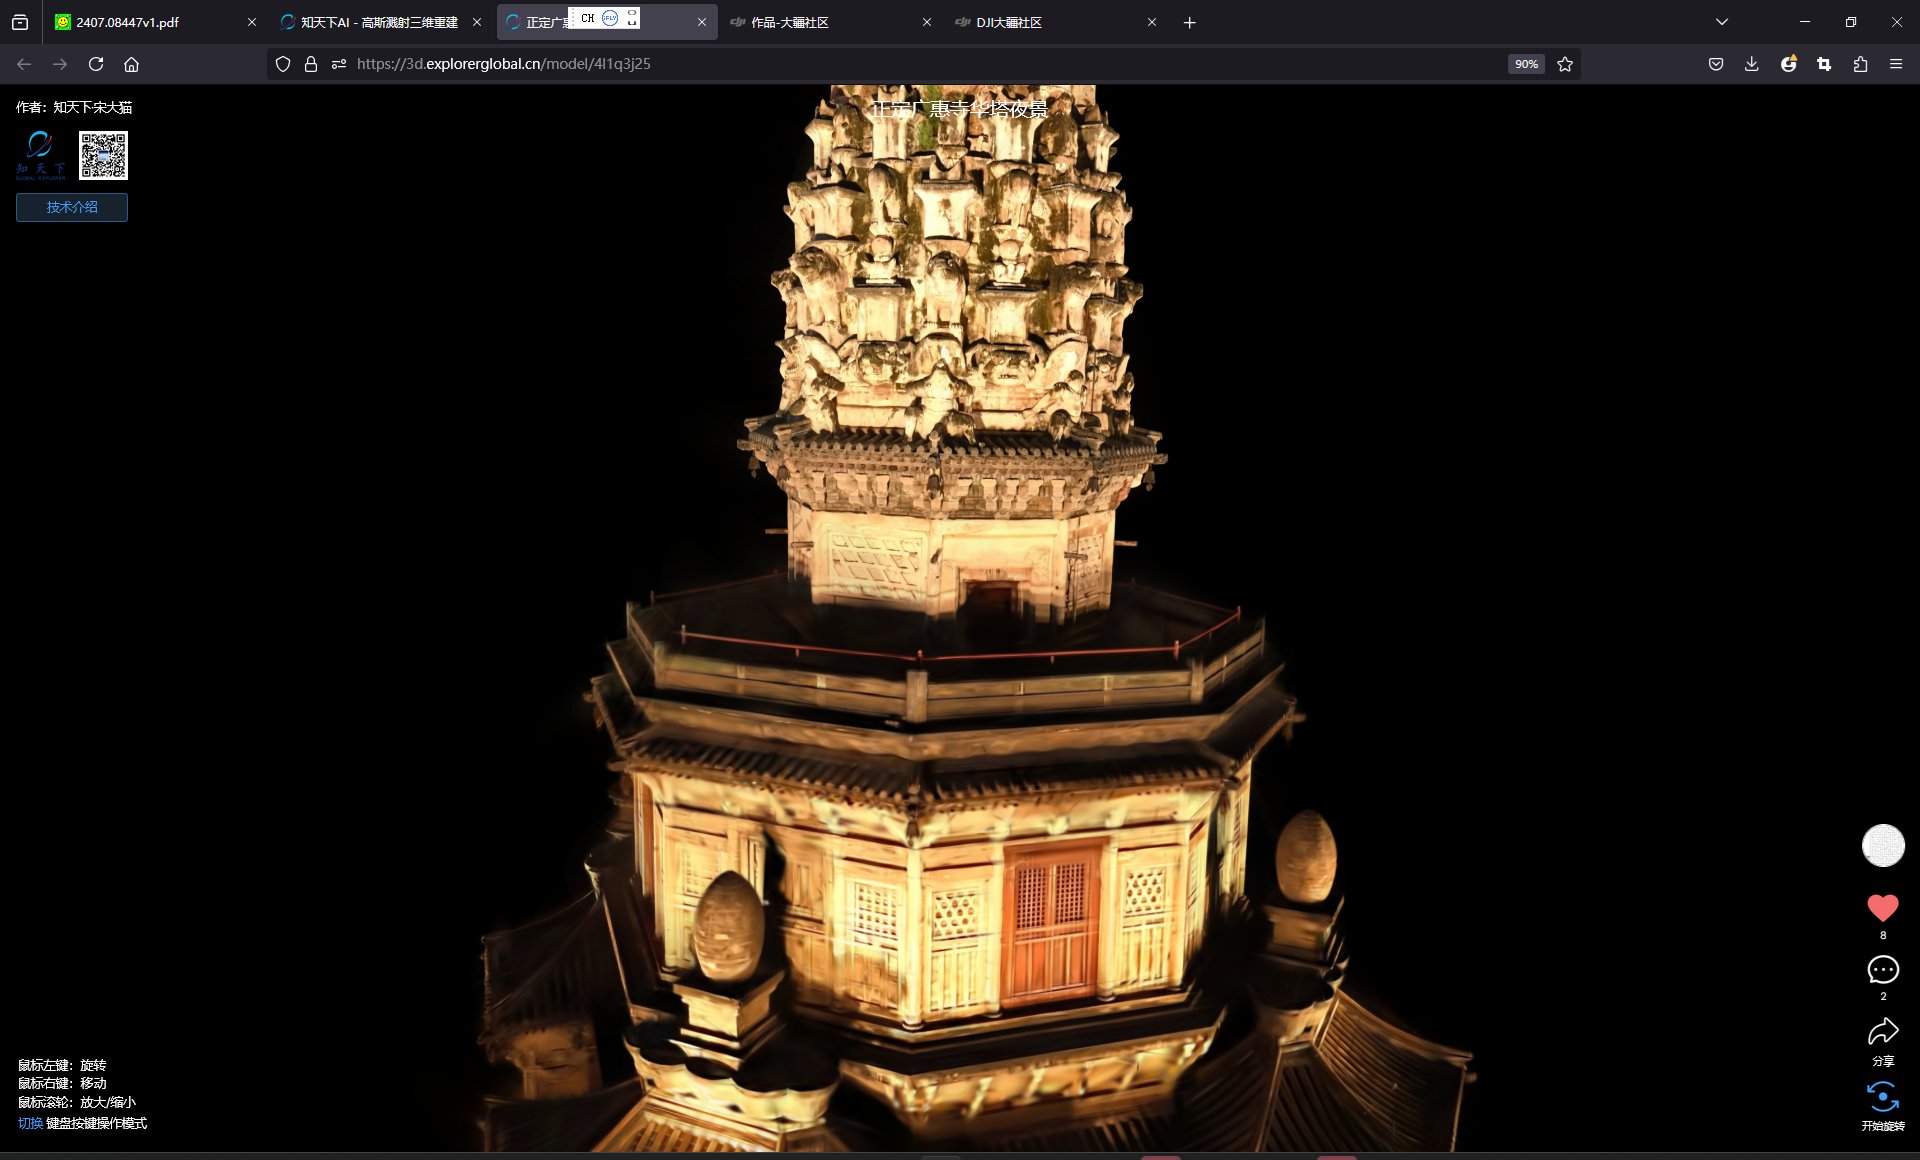
Task: Open site permissions icon in address bar
Action: (x=339, y=64)
